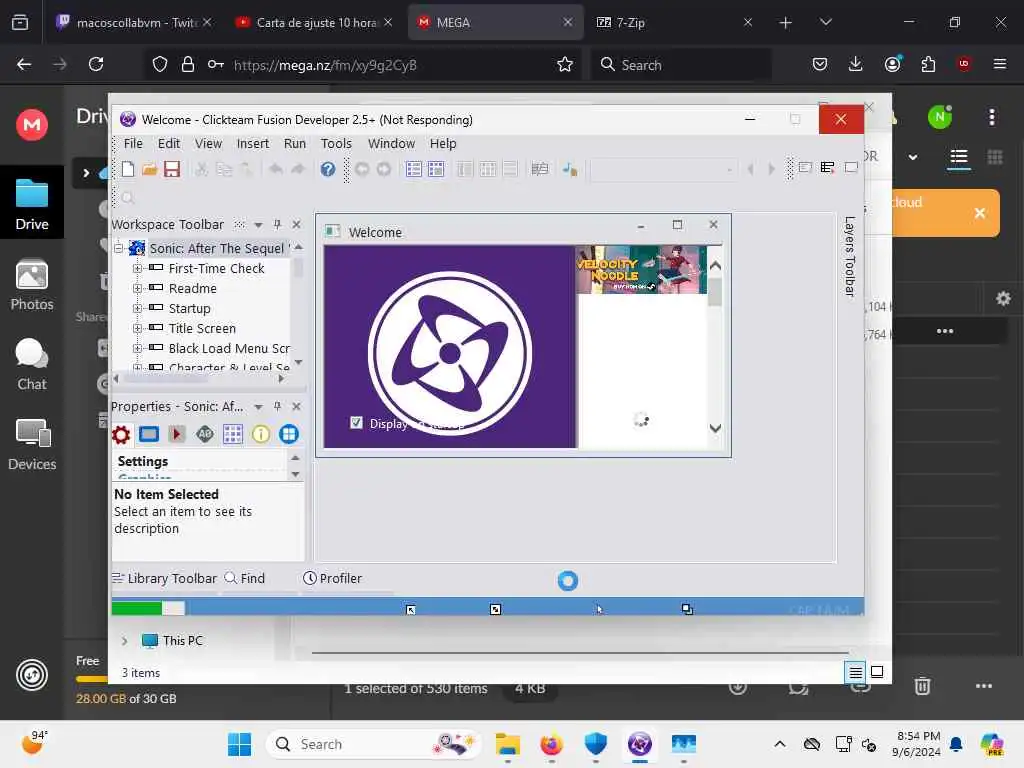Expand the Title Screen frame node
1024x768 pixels.
137,328
